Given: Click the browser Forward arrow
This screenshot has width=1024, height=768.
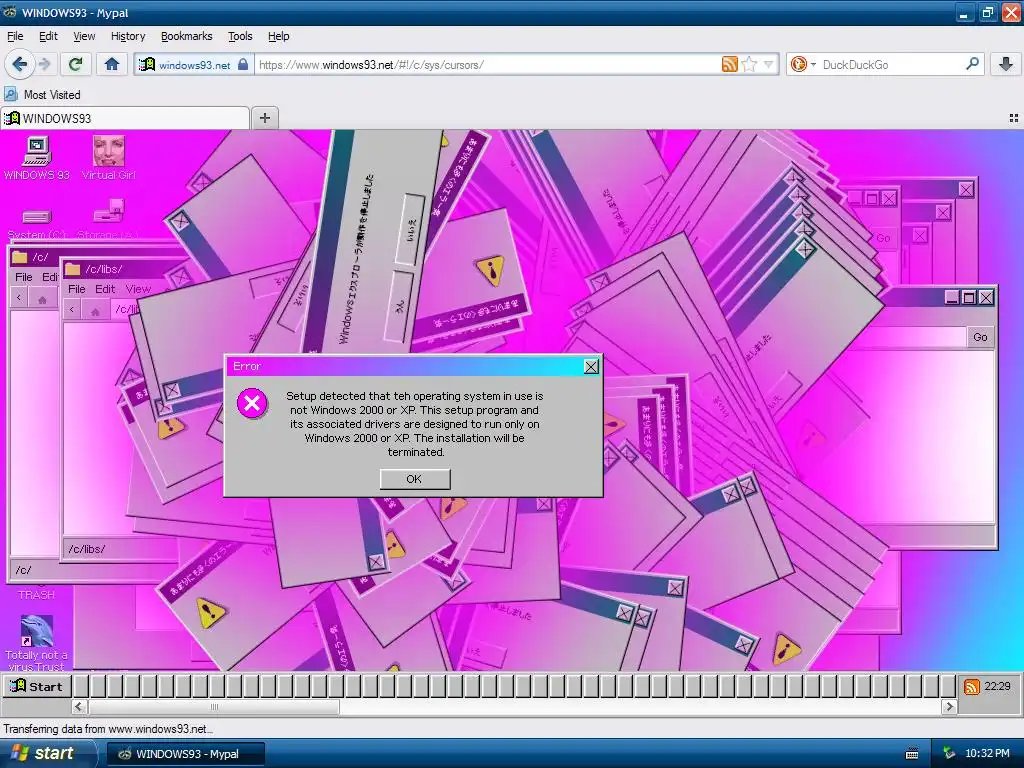Looking at the screenshot, I should tap(44, 64).
